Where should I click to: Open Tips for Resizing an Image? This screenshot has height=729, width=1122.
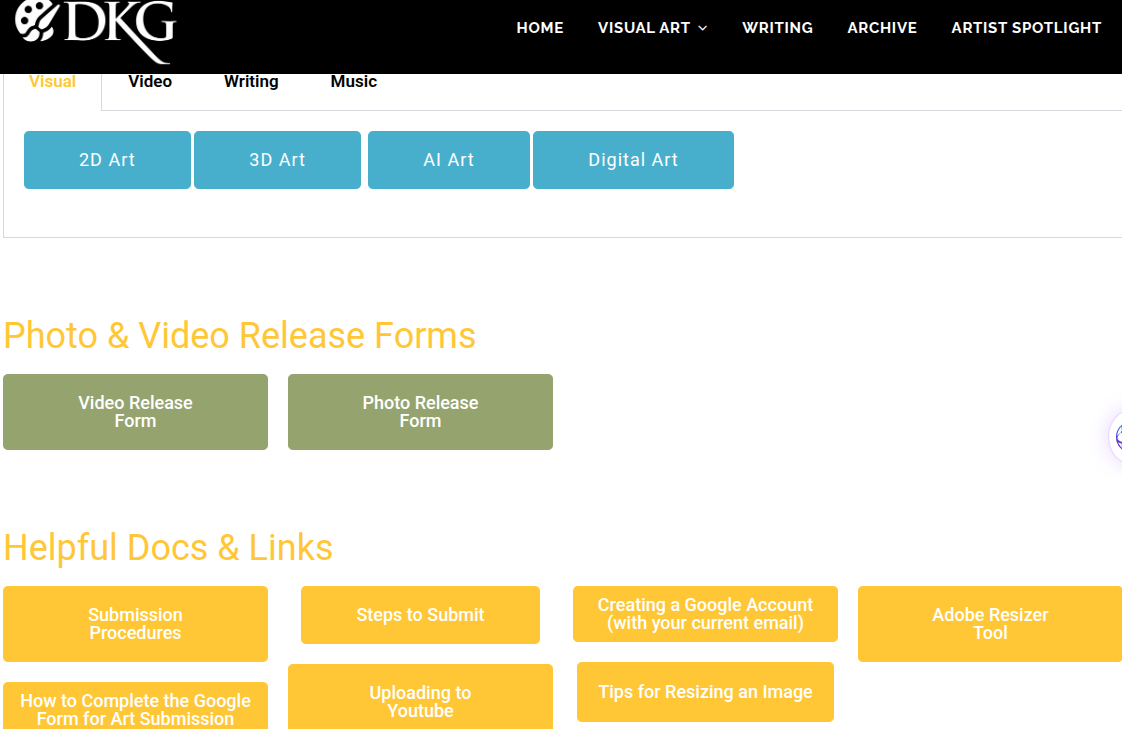pyautogui.click(x=705, y=692)
